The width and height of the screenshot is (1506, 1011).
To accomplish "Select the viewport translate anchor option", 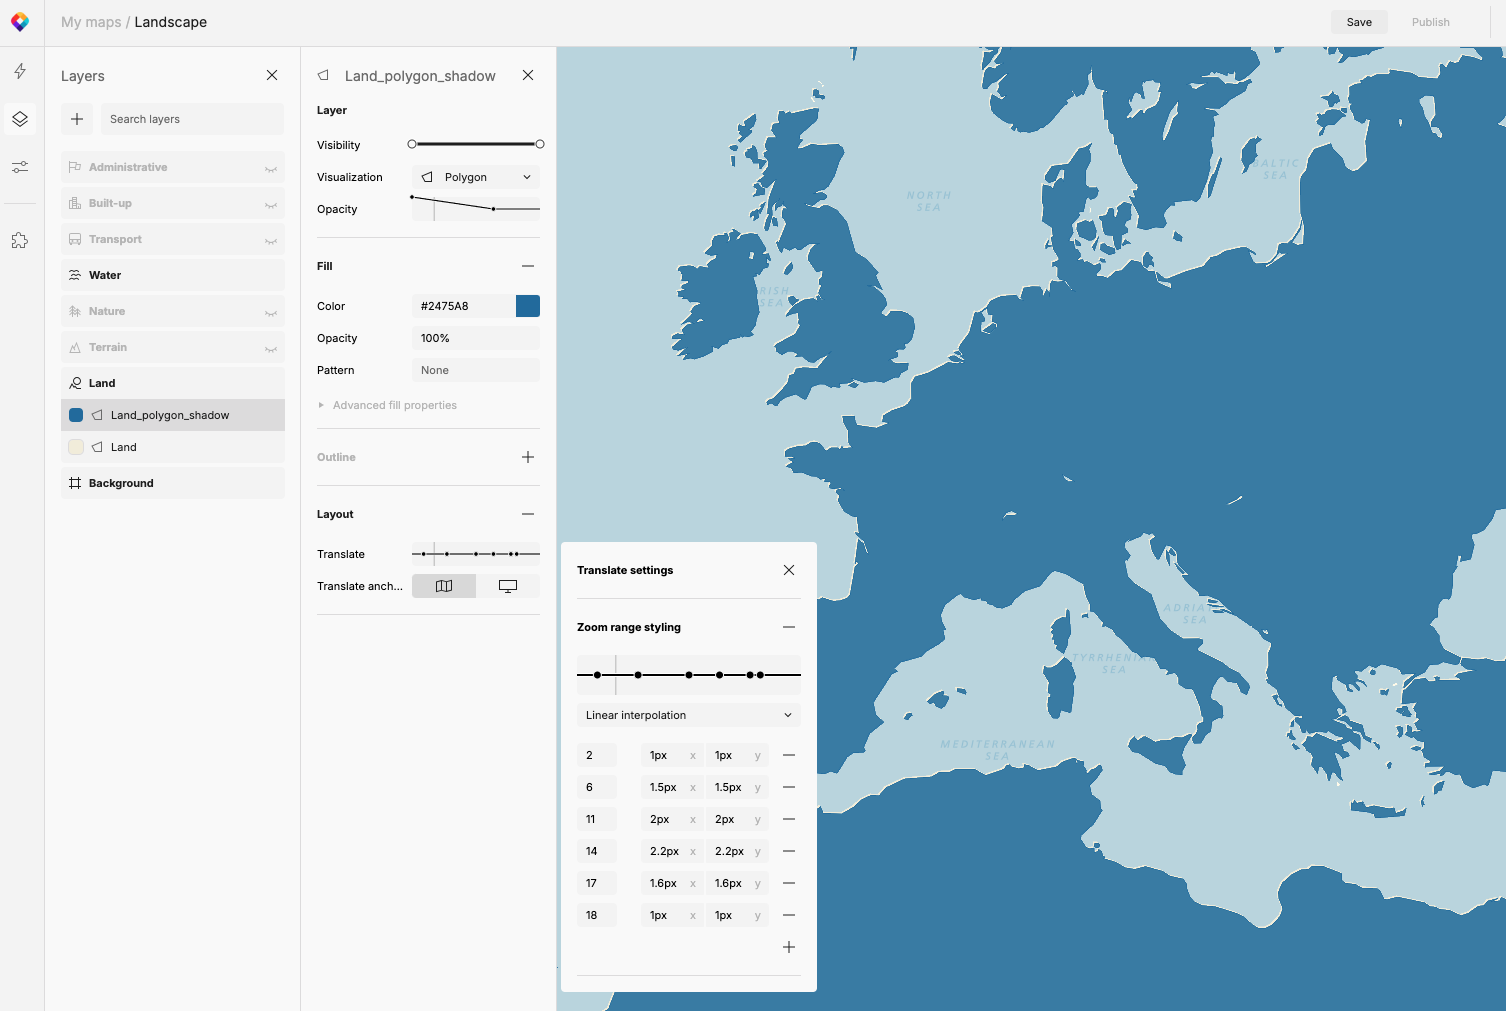I will pyautogui.click(x=508, y=586).
